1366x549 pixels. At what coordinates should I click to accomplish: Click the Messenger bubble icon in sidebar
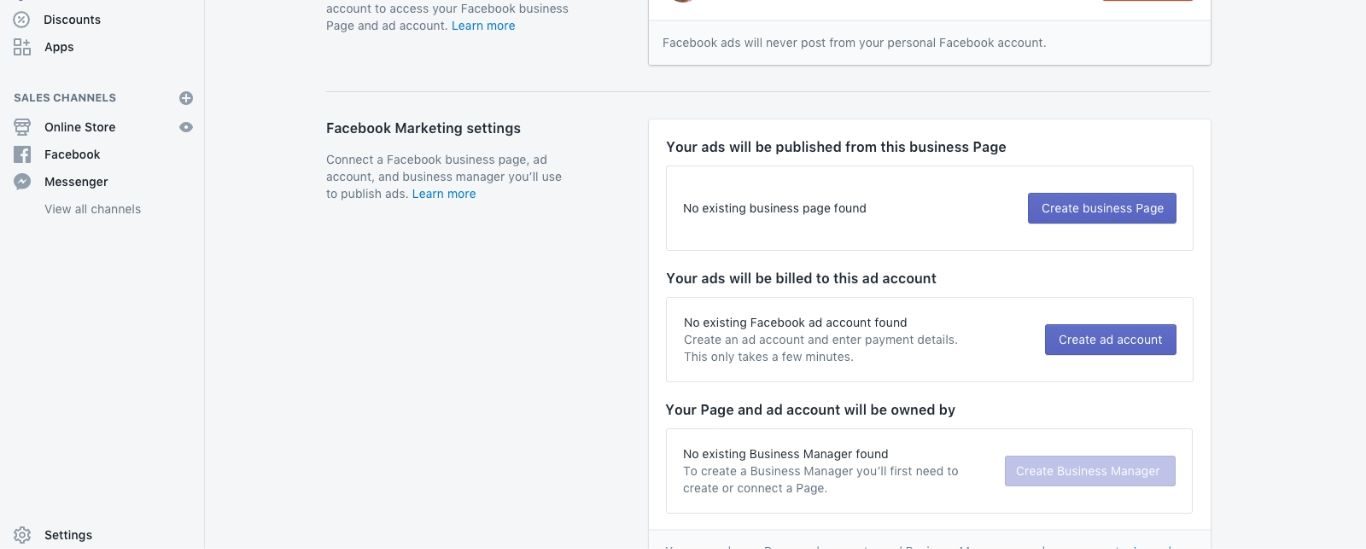point(22,182)
